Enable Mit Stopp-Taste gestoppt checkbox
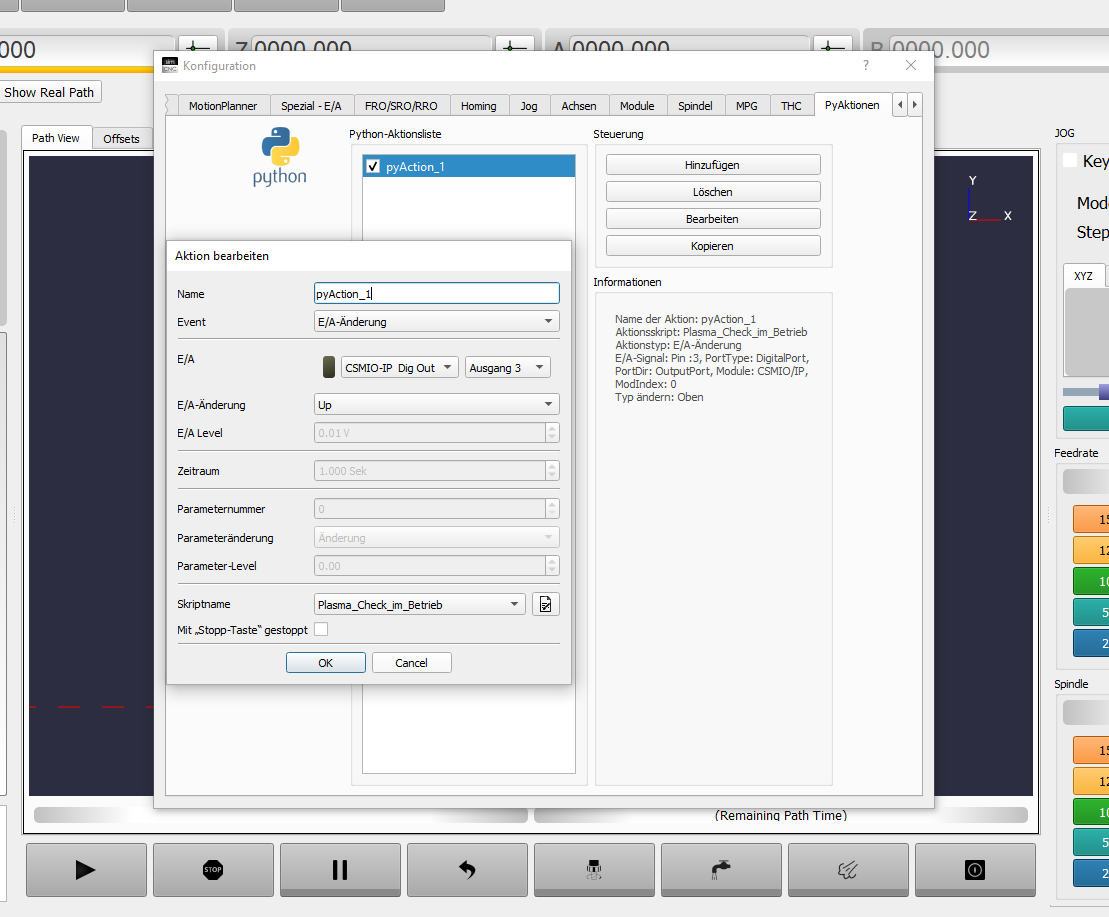Image resolution: width=1109 pixels, height=917 pixels. click(321, 629)
